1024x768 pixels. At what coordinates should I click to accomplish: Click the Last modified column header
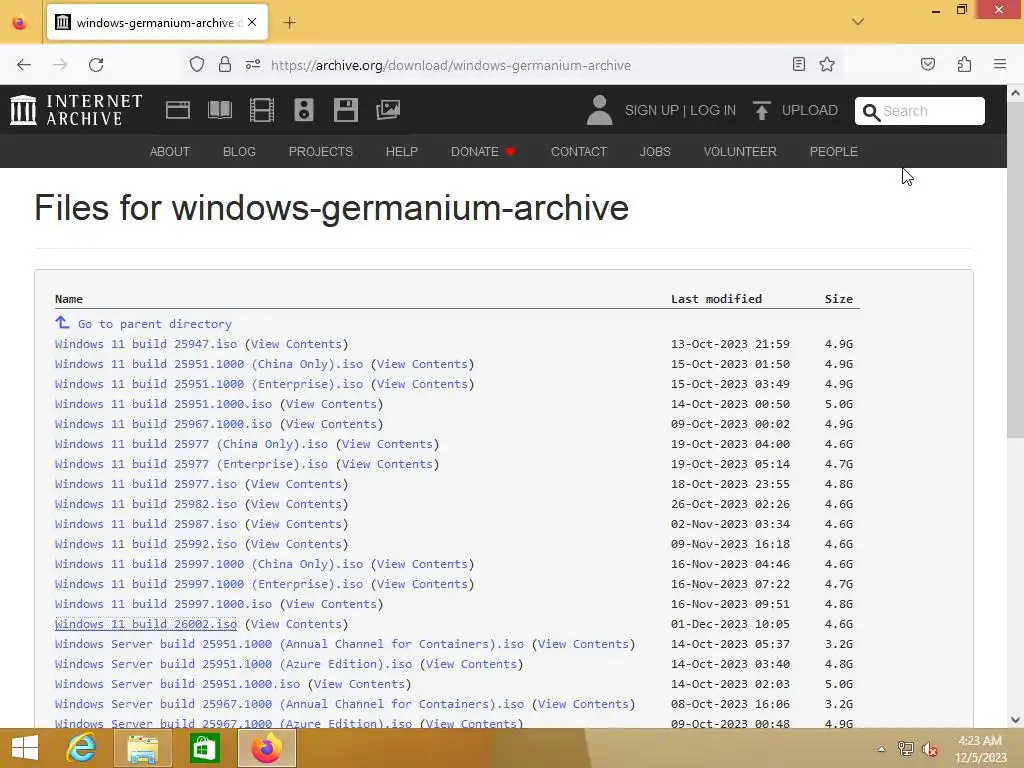pyautogui.click(x=716, y=299)
